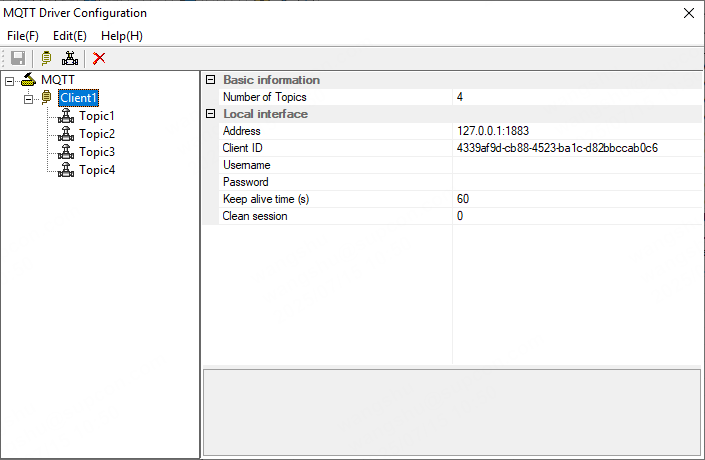The height and width of the screenshot is (460, 705).
Task: Open the Edit(E) menu
Action: (70, 36)
